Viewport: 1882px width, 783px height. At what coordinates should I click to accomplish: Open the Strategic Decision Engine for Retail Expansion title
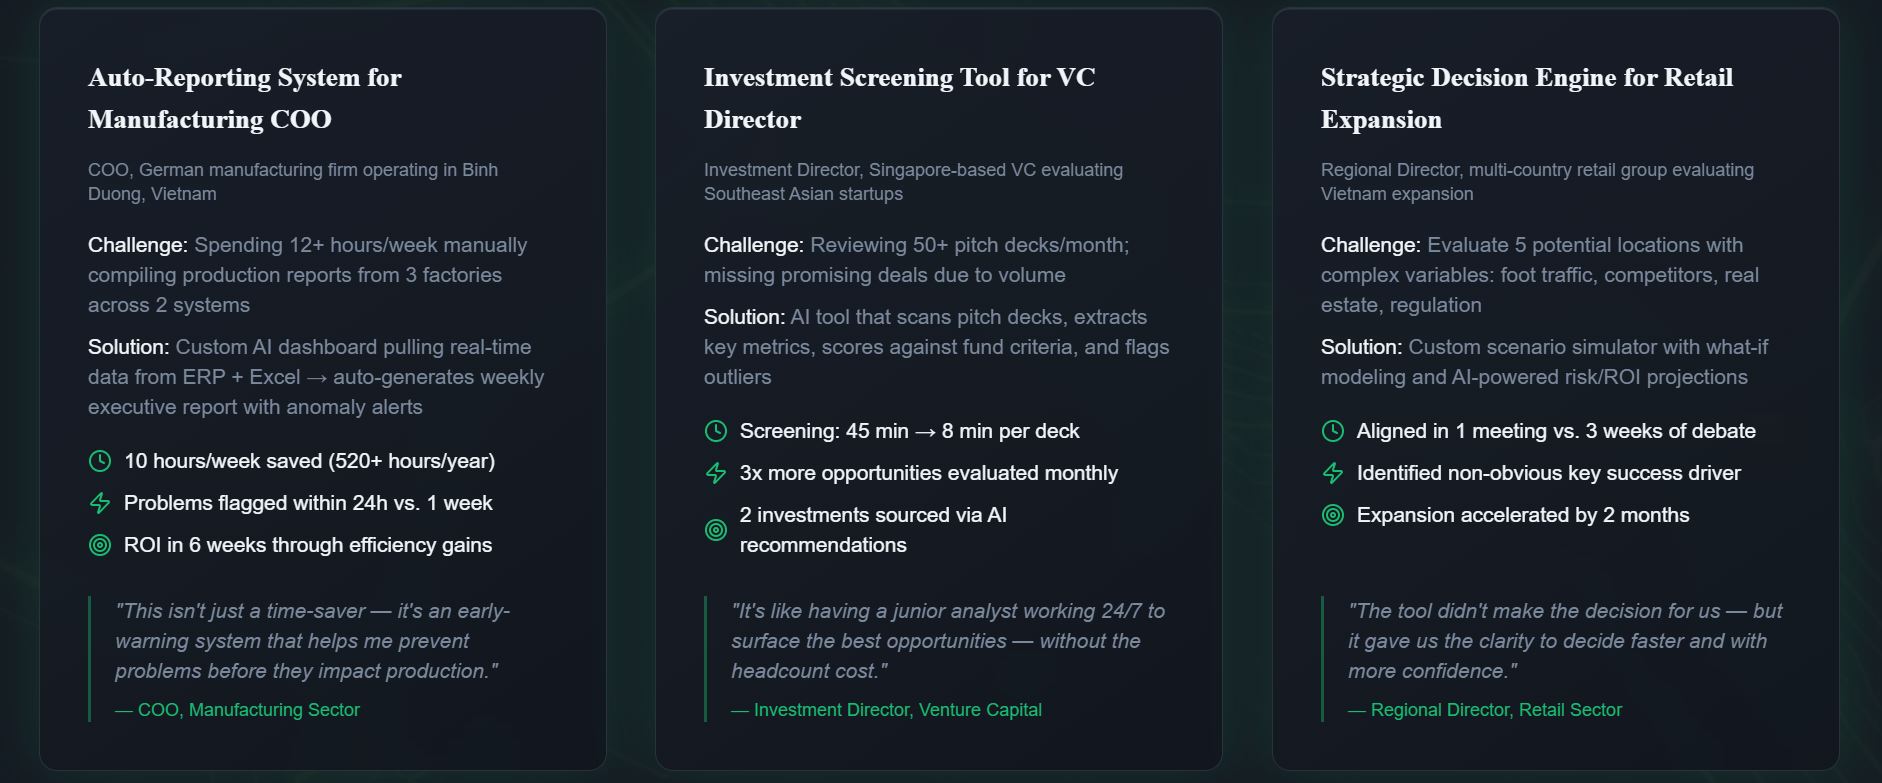(1526, 98)
